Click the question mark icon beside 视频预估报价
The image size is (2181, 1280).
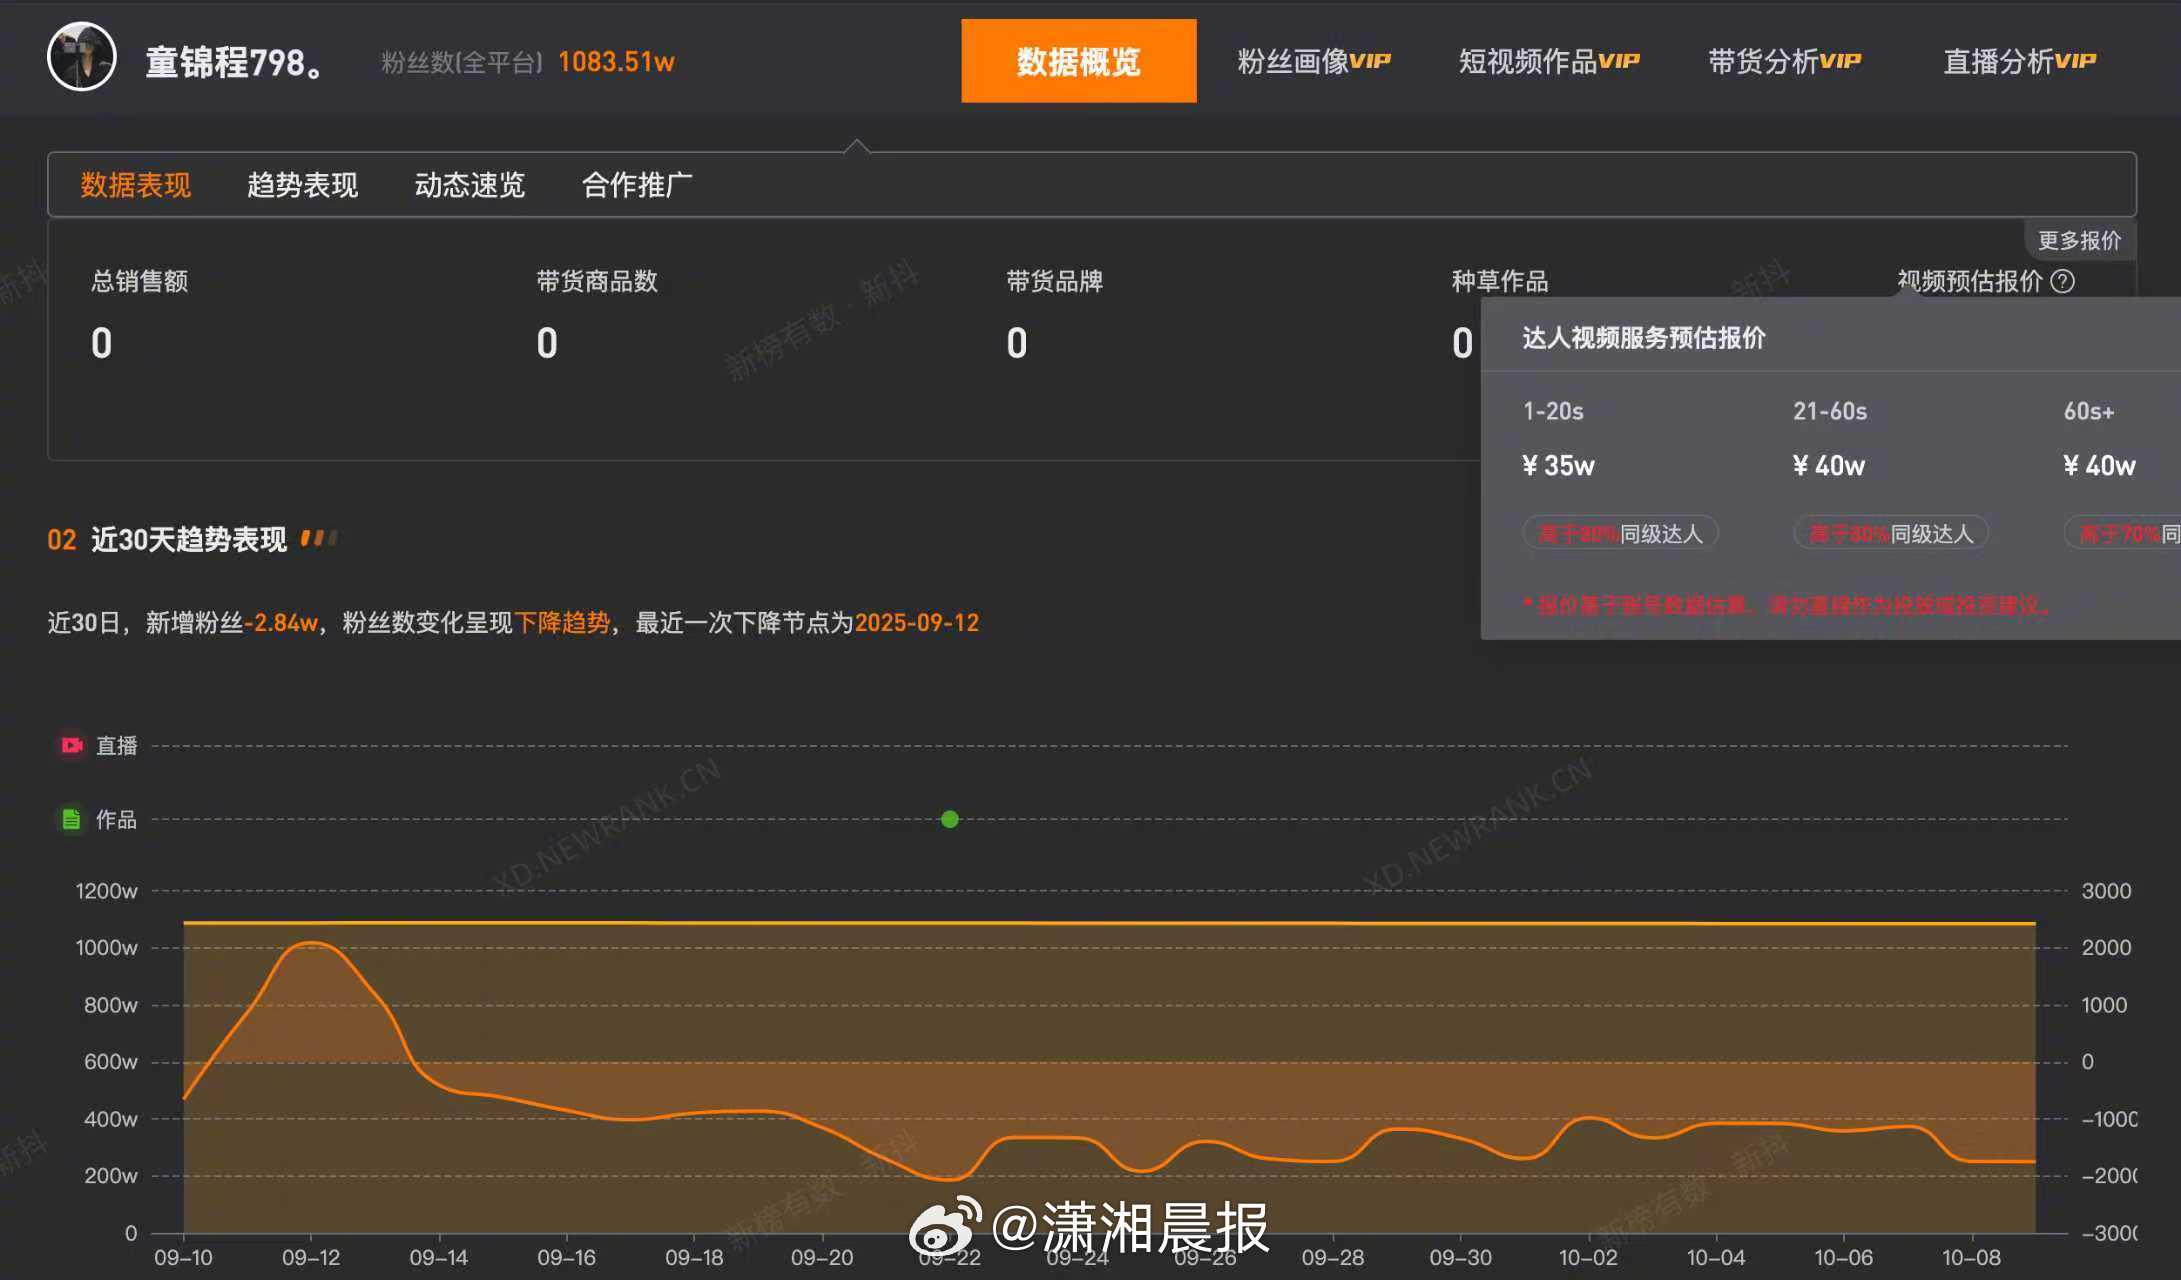pyautogui.click(x=2062, y=282)
